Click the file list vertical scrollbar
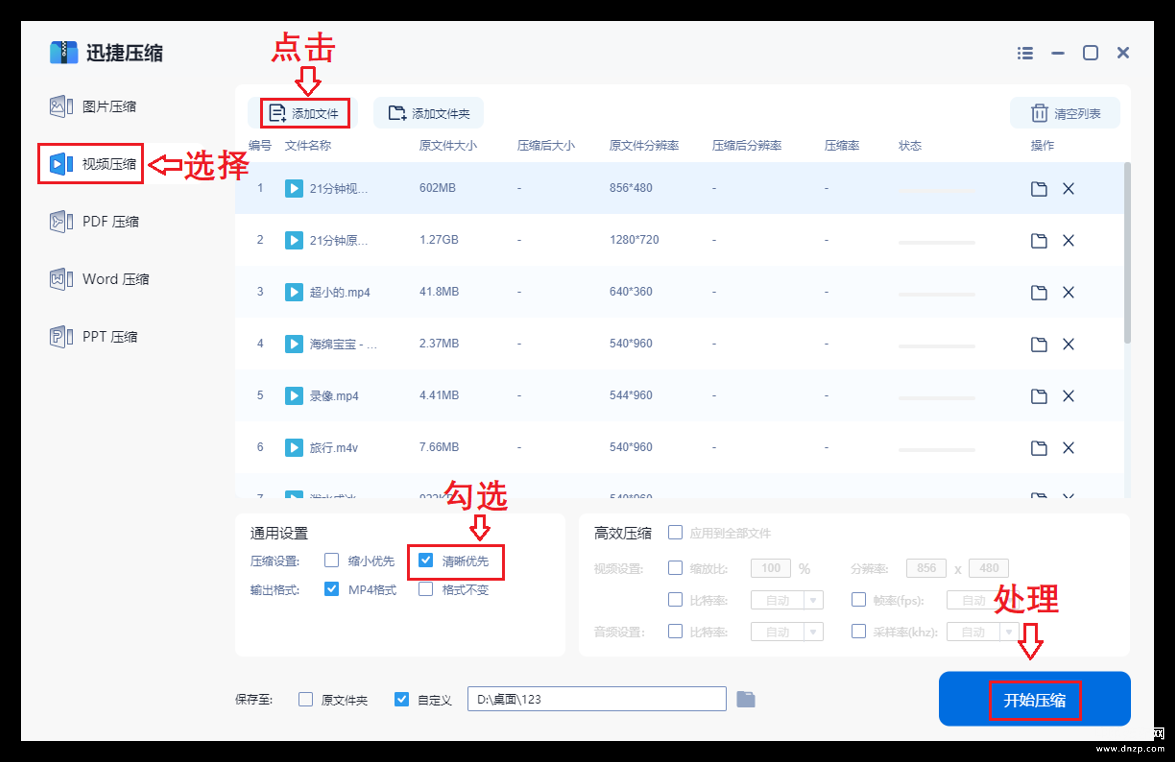Viewport: 1175px width, 762px height. pos(1127,253)
